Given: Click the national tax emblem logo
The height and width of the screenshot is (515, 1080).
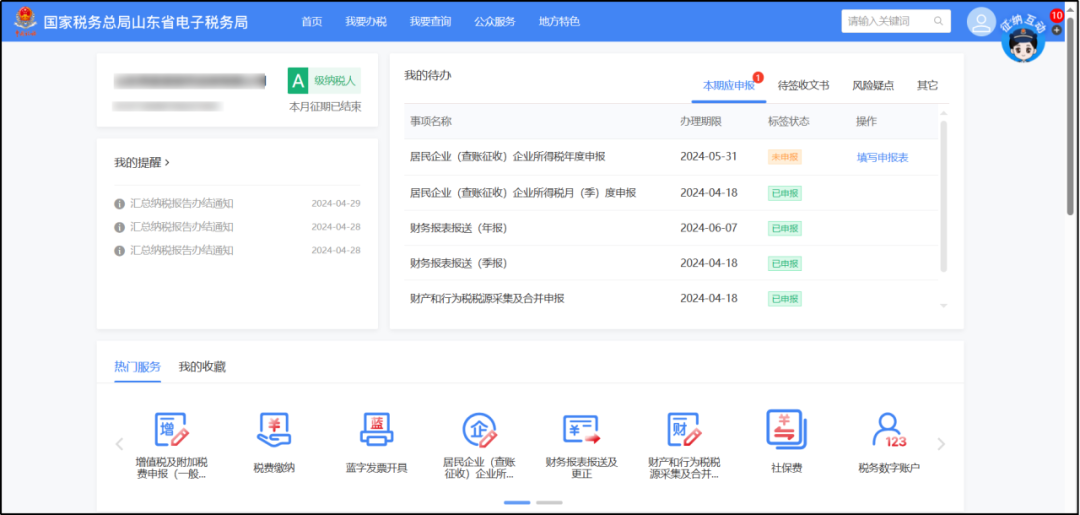Looking at the screenshot, I should 25,21.
